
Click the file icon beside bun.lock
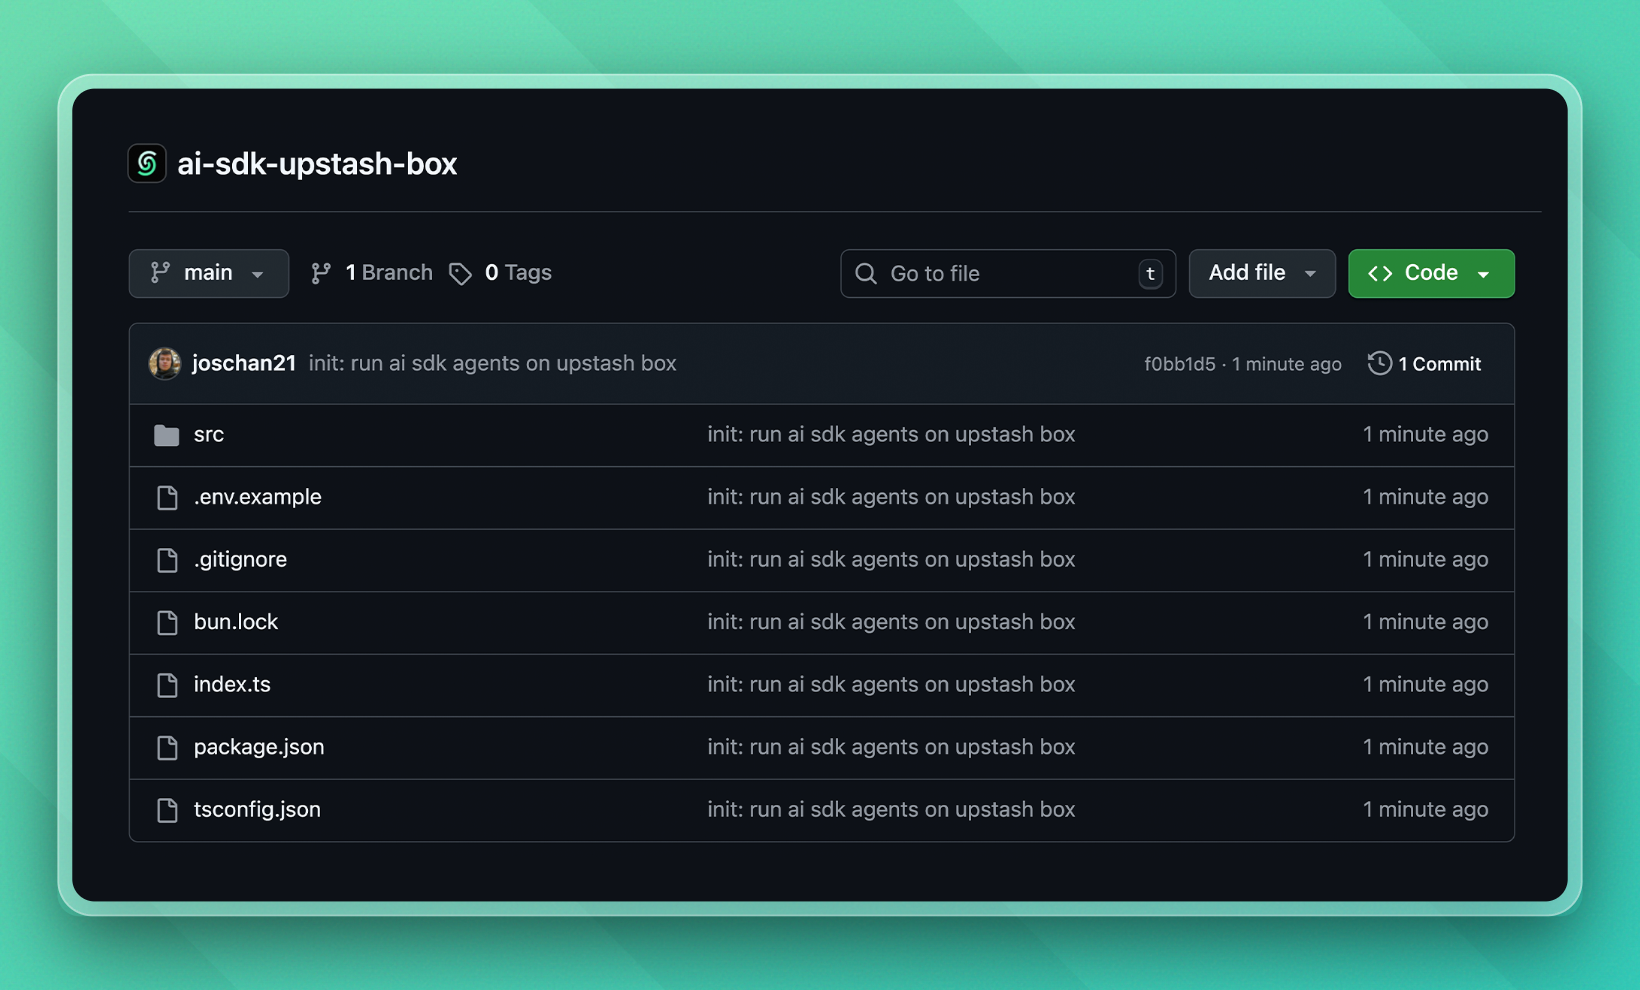pos(167,622)
